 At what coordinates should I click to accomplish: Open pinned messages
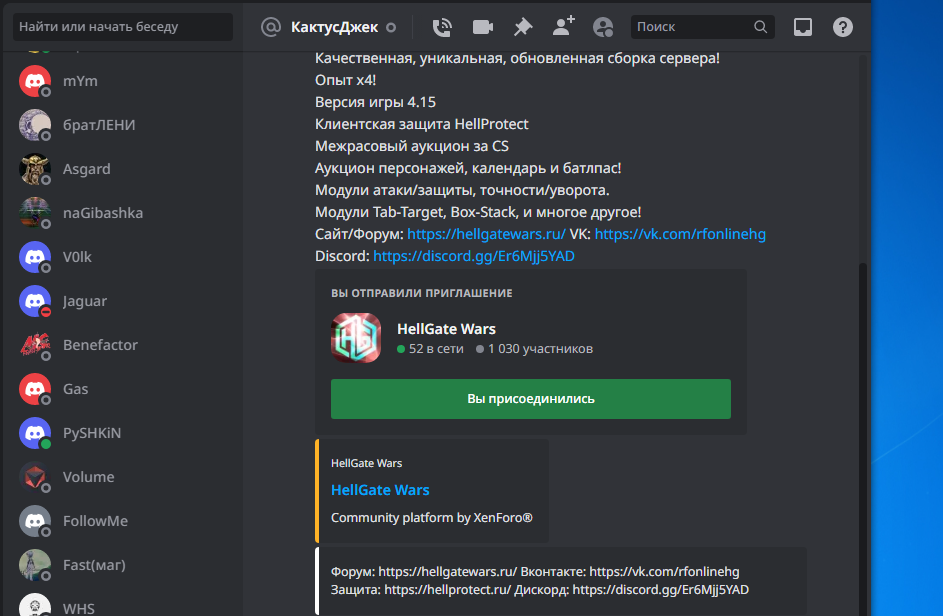[x=523, y=27]
